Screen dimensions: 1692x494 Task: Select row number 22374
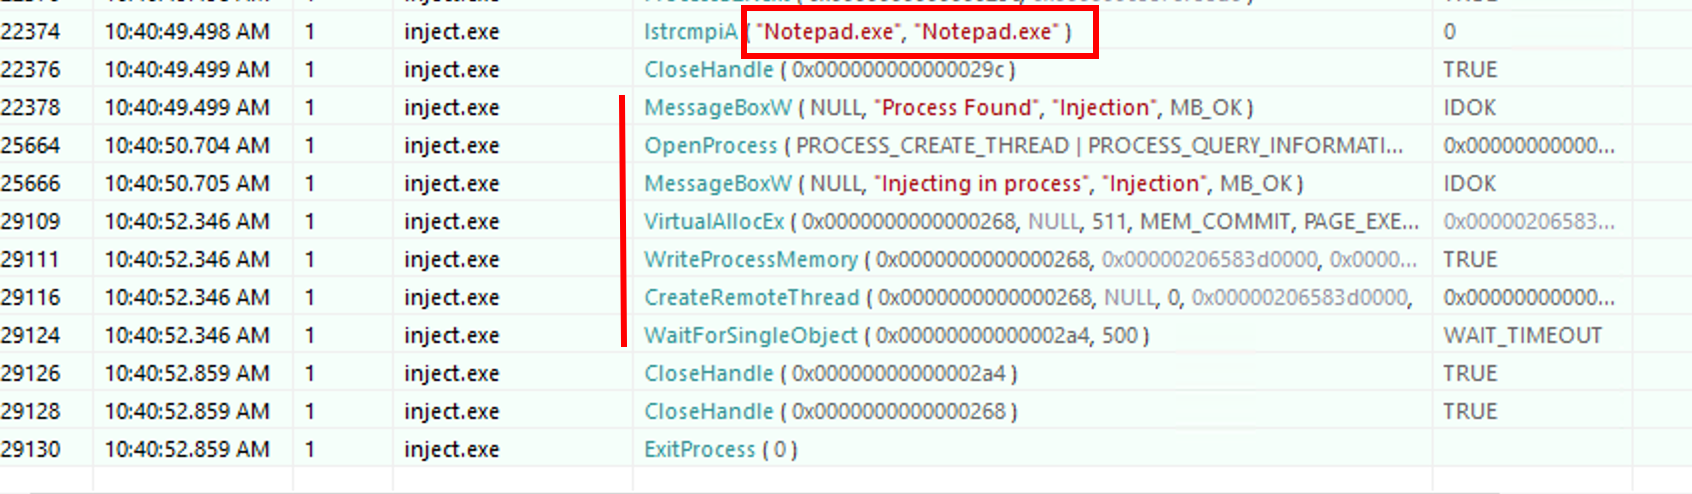pyautogui.click(x=31, y=32)
